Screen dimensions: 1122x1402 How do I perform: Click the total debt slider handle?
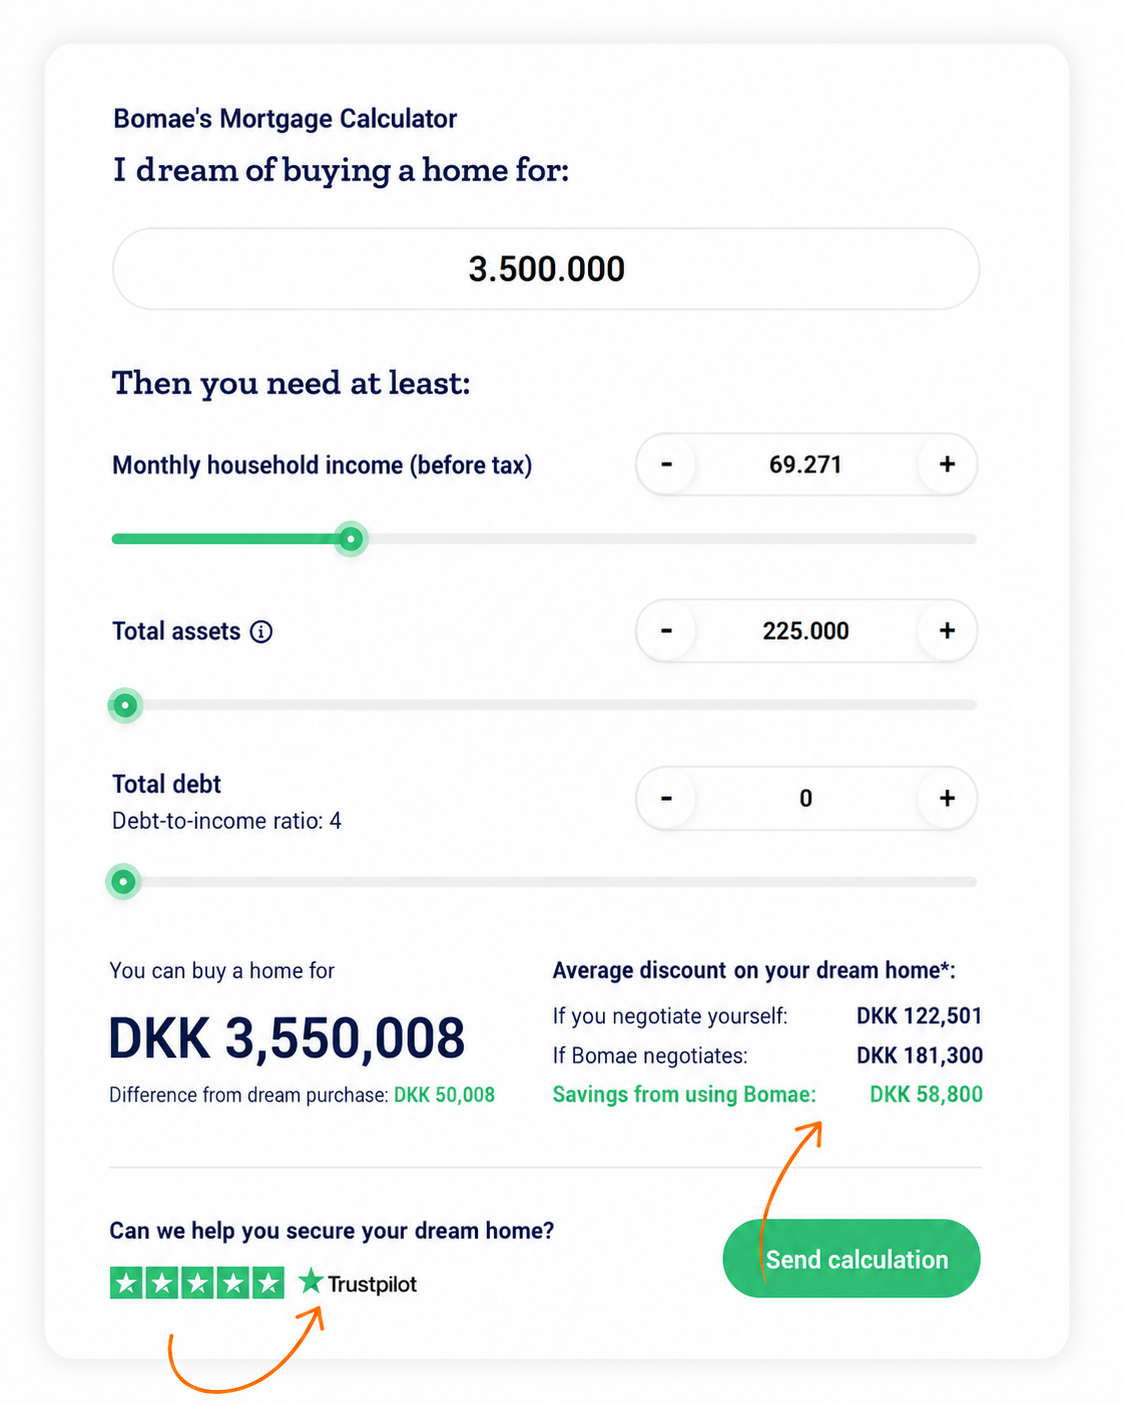(x=124, y=882)
